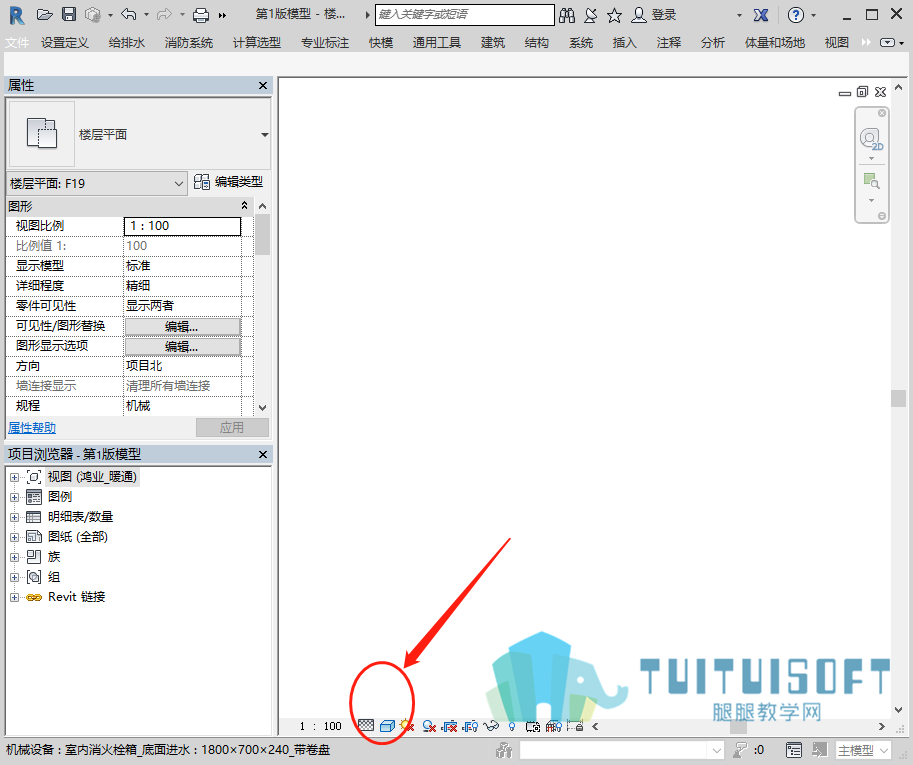Click the Reveal Hidden Elements lightbulb icon
913x765 pixels.
point(512,726)
